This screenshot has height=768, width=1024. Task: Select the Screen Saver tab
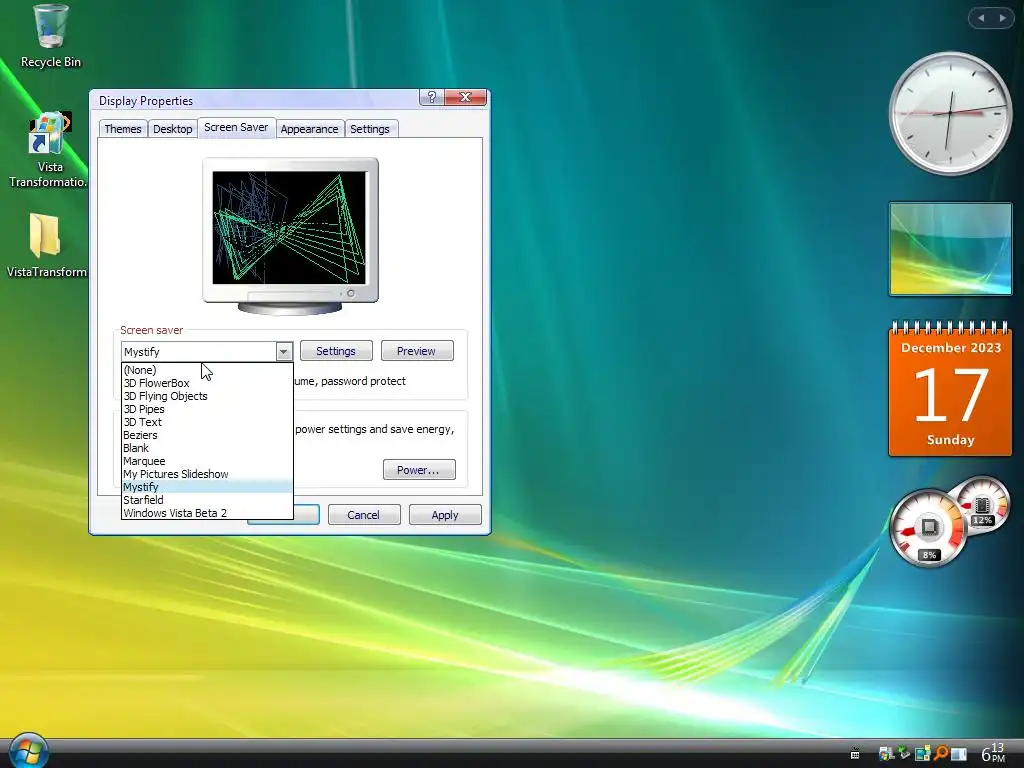point(236,127)
